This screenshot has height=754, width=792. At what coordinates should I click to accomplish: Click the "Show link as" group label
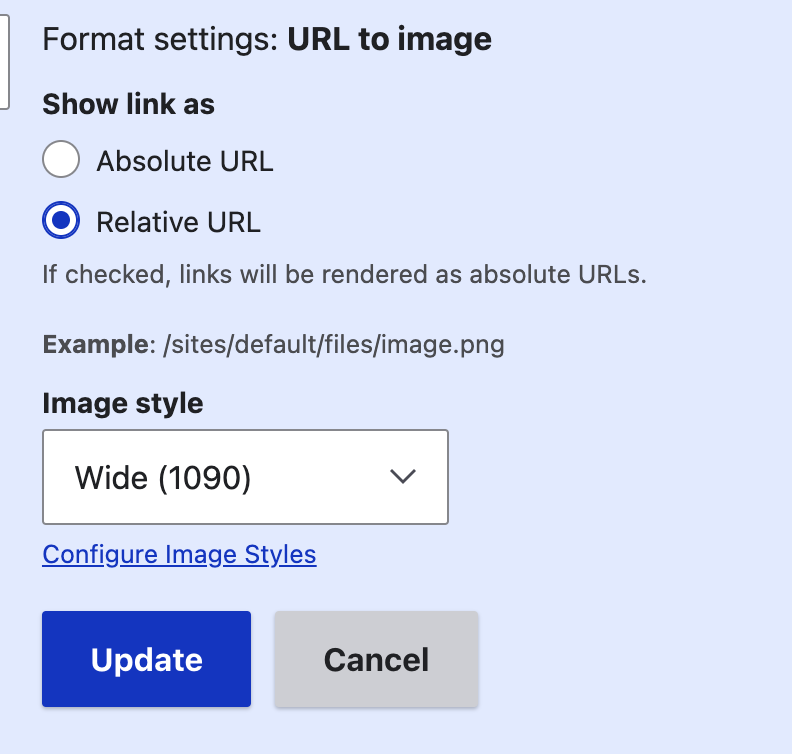tap(128, 104)
